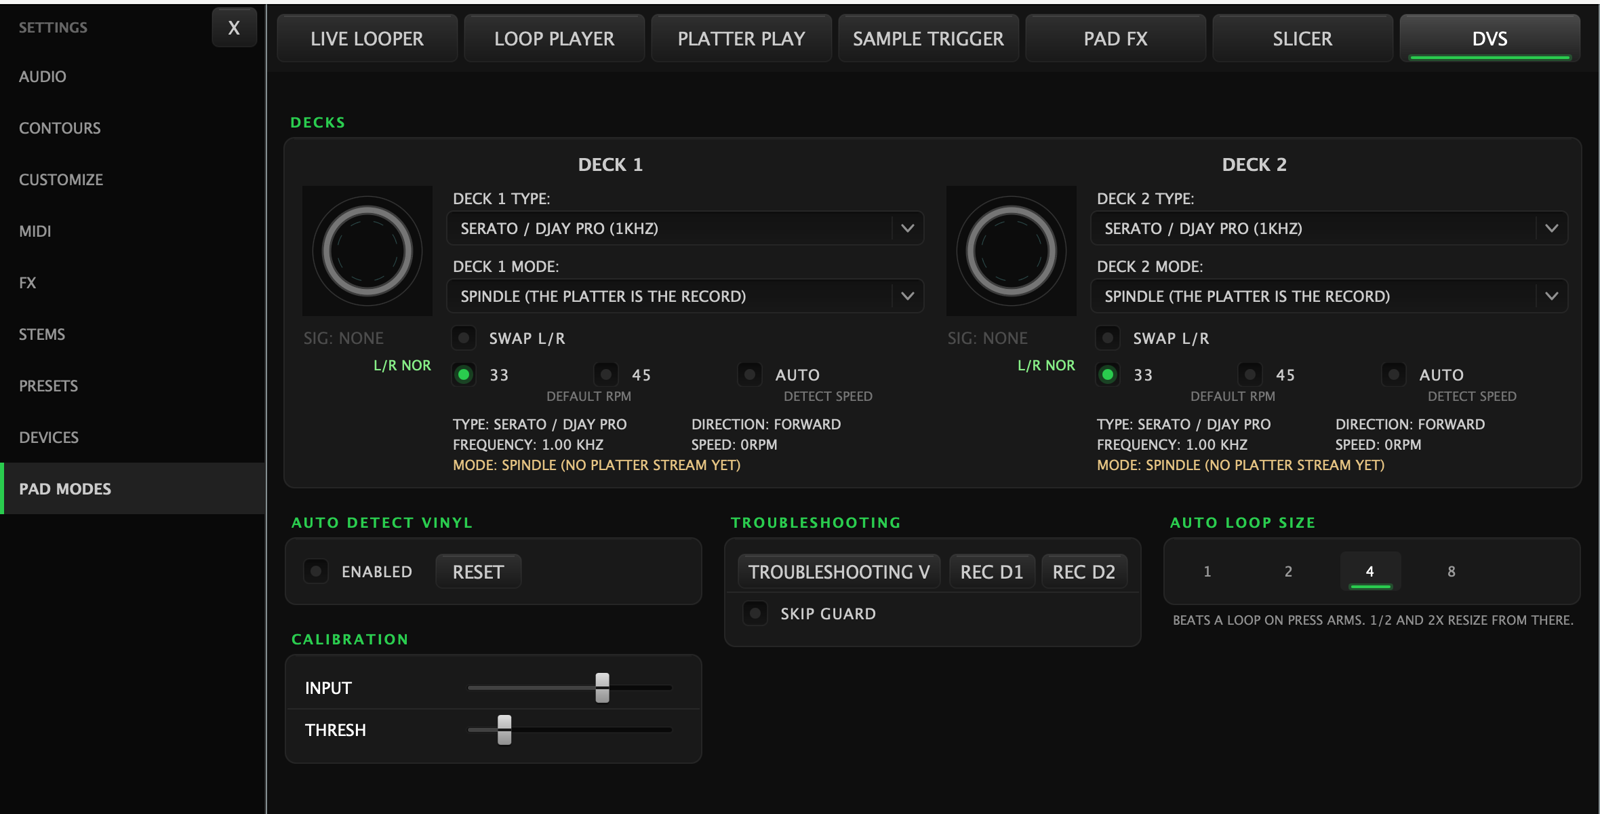Image resolution: width=1600 pixels, height=814 pixels.
Task: Click the Troubleshooting V button
Action: pos(839,572)
